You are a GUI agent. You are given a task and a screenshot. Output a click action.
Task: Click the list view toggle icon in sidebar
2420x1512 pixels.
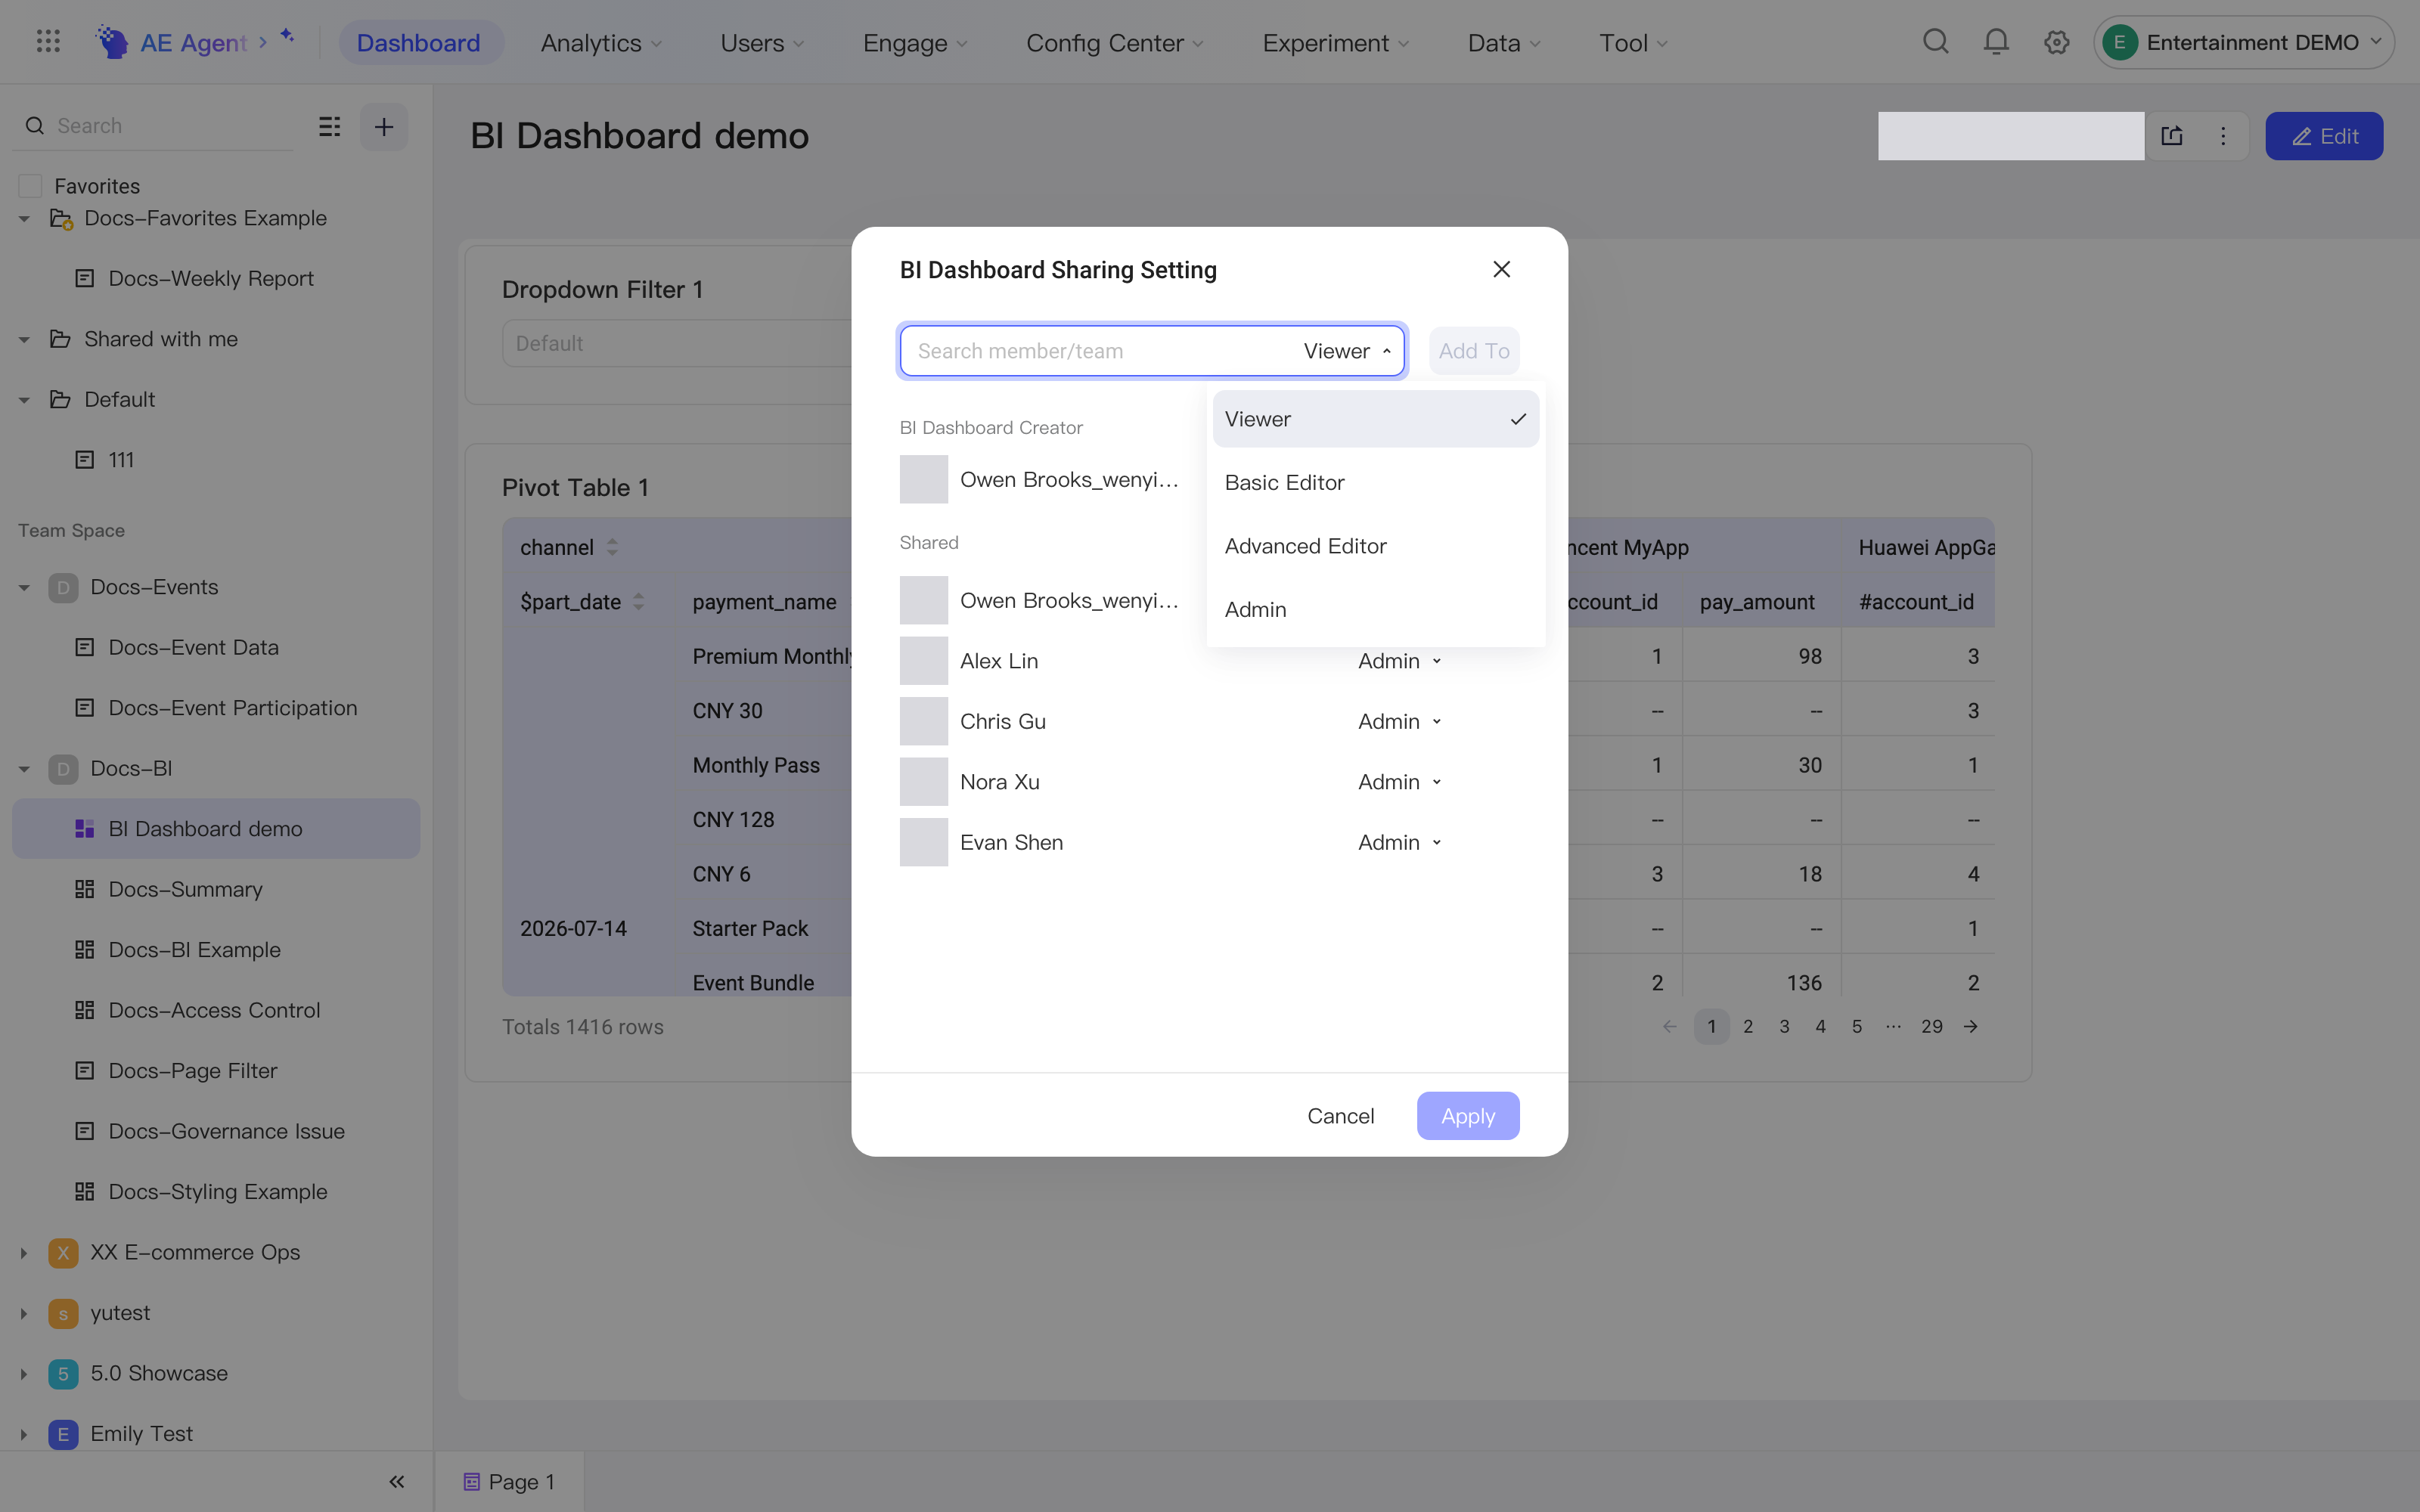[329, 126]
